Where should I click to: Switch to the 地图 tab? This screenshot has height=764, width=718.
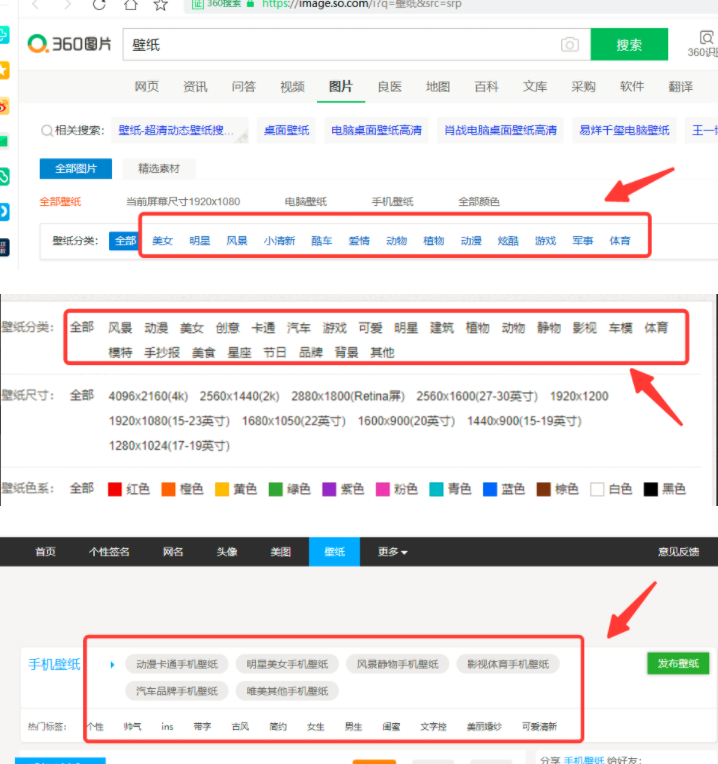pyautogui.click(x=437, y=87)
